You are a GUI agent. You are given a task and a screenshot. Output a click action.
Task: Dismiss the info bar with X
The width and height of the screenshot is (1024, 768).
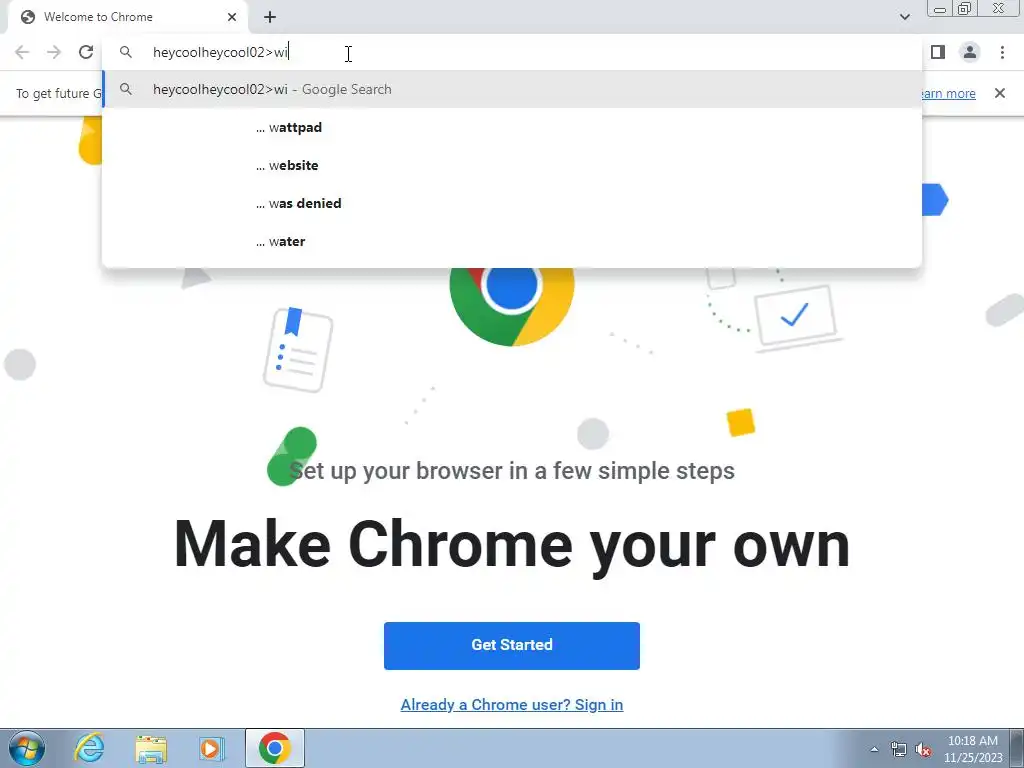point(999,93)
